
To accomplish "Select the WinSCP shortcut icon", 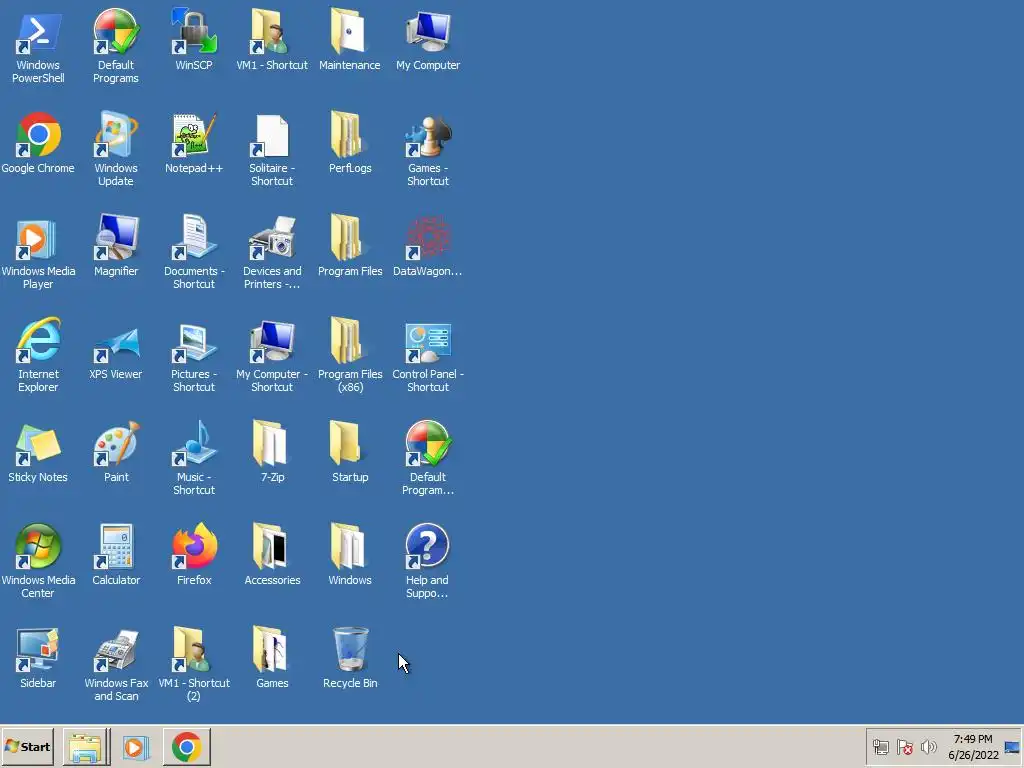I will click(194, 31).
